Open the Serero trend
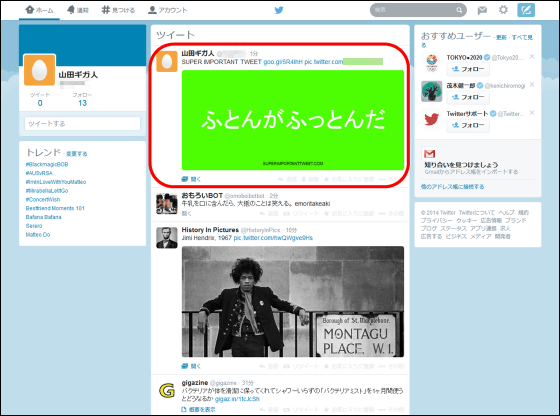The height and width of the screenshot is (416, 560). click(34, 226)
